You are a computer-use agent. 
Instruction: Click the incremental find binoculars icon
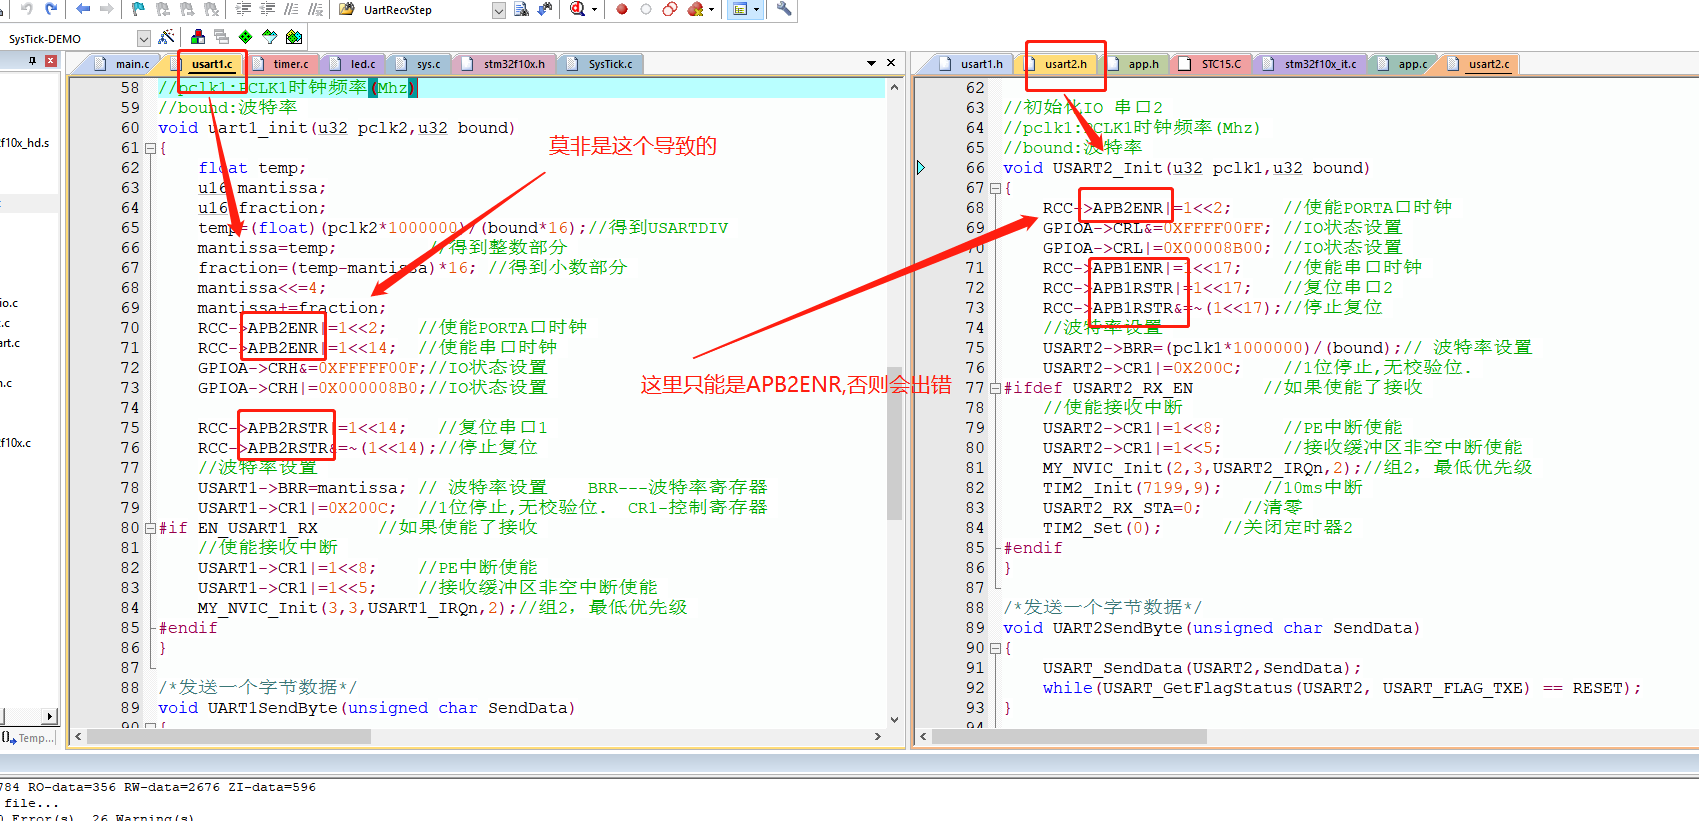(545, 9)
